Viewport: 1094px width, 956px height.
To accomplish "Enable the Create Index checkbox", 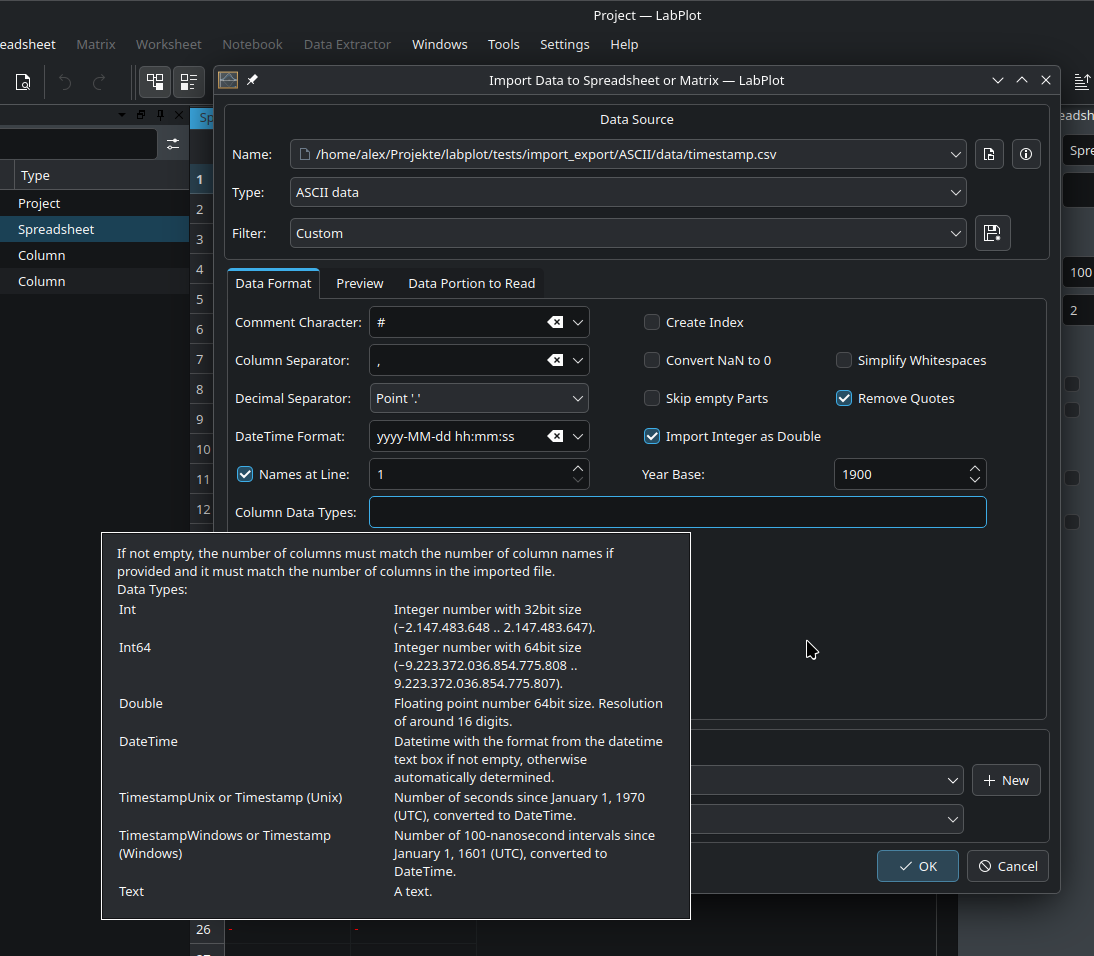I will (x=652, y=322).
